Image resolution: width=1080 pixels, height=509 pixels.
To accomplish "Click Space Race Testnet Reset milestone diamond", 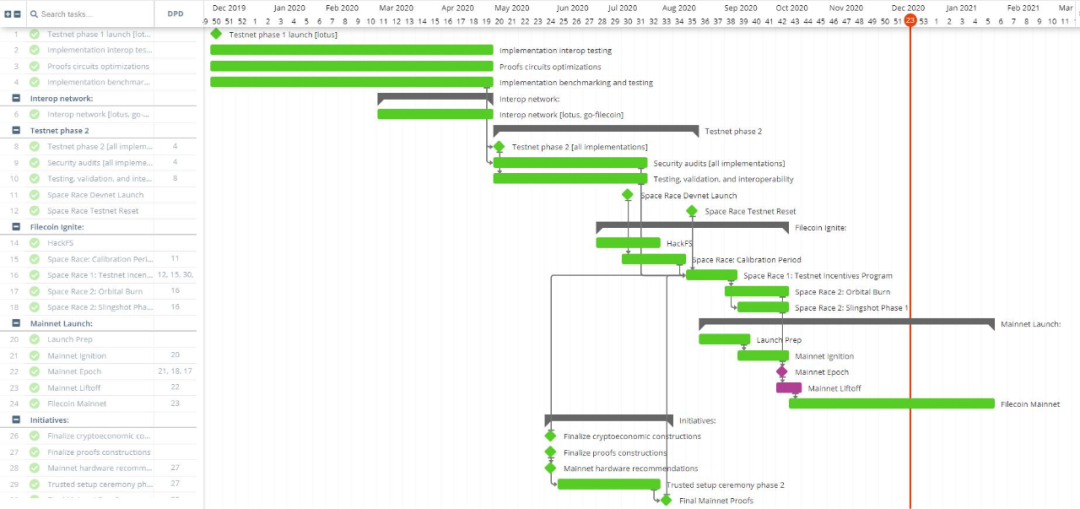I will click(x=692, y=211).
